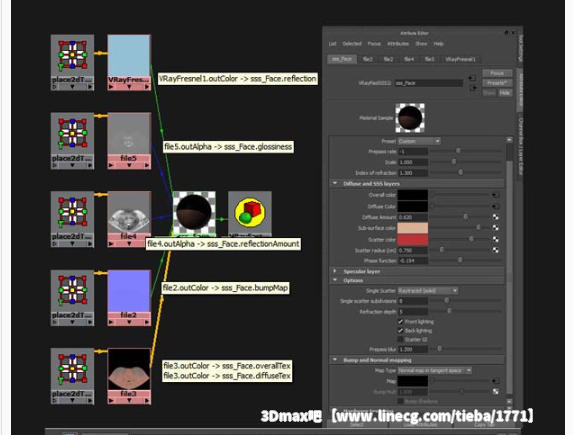Collapse Bump and Normal mapping section
573x435 pixels.
pos(335,360)
